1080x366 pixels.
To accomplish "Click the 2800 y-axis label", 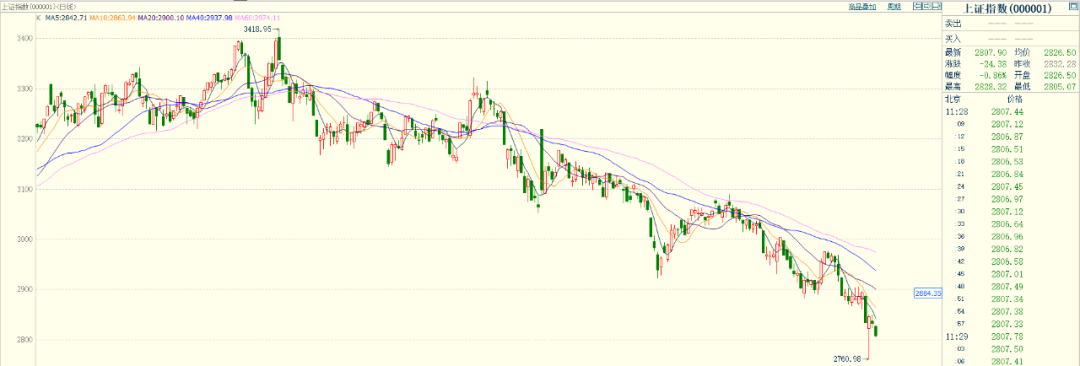I will click(24, 340).
